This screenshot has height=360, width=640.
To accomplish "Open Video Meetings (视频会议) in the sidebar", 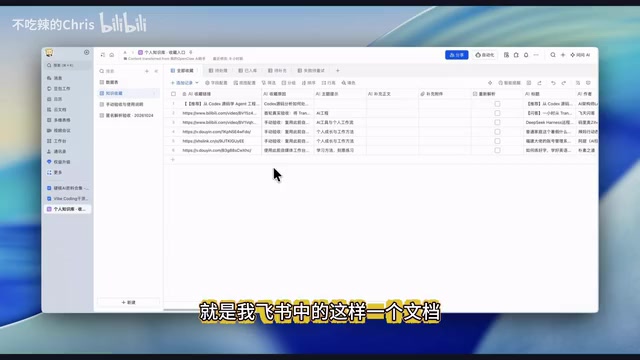I will [58, 131].
